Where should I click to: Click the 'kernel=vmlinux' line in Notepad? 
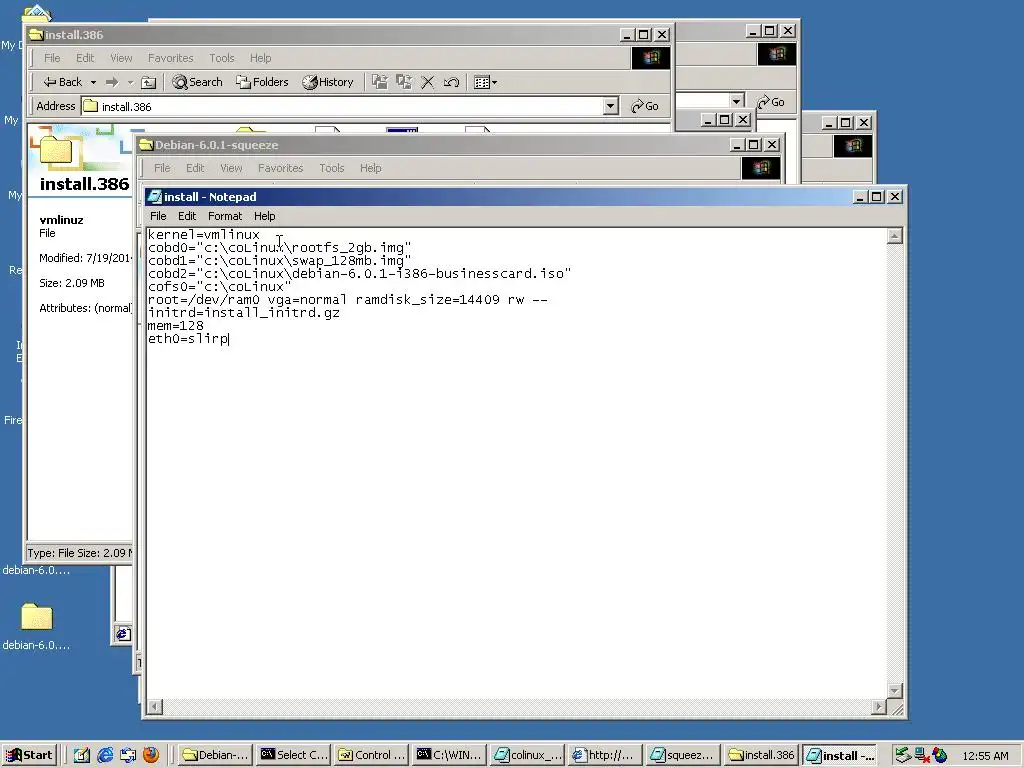[204, 234]
